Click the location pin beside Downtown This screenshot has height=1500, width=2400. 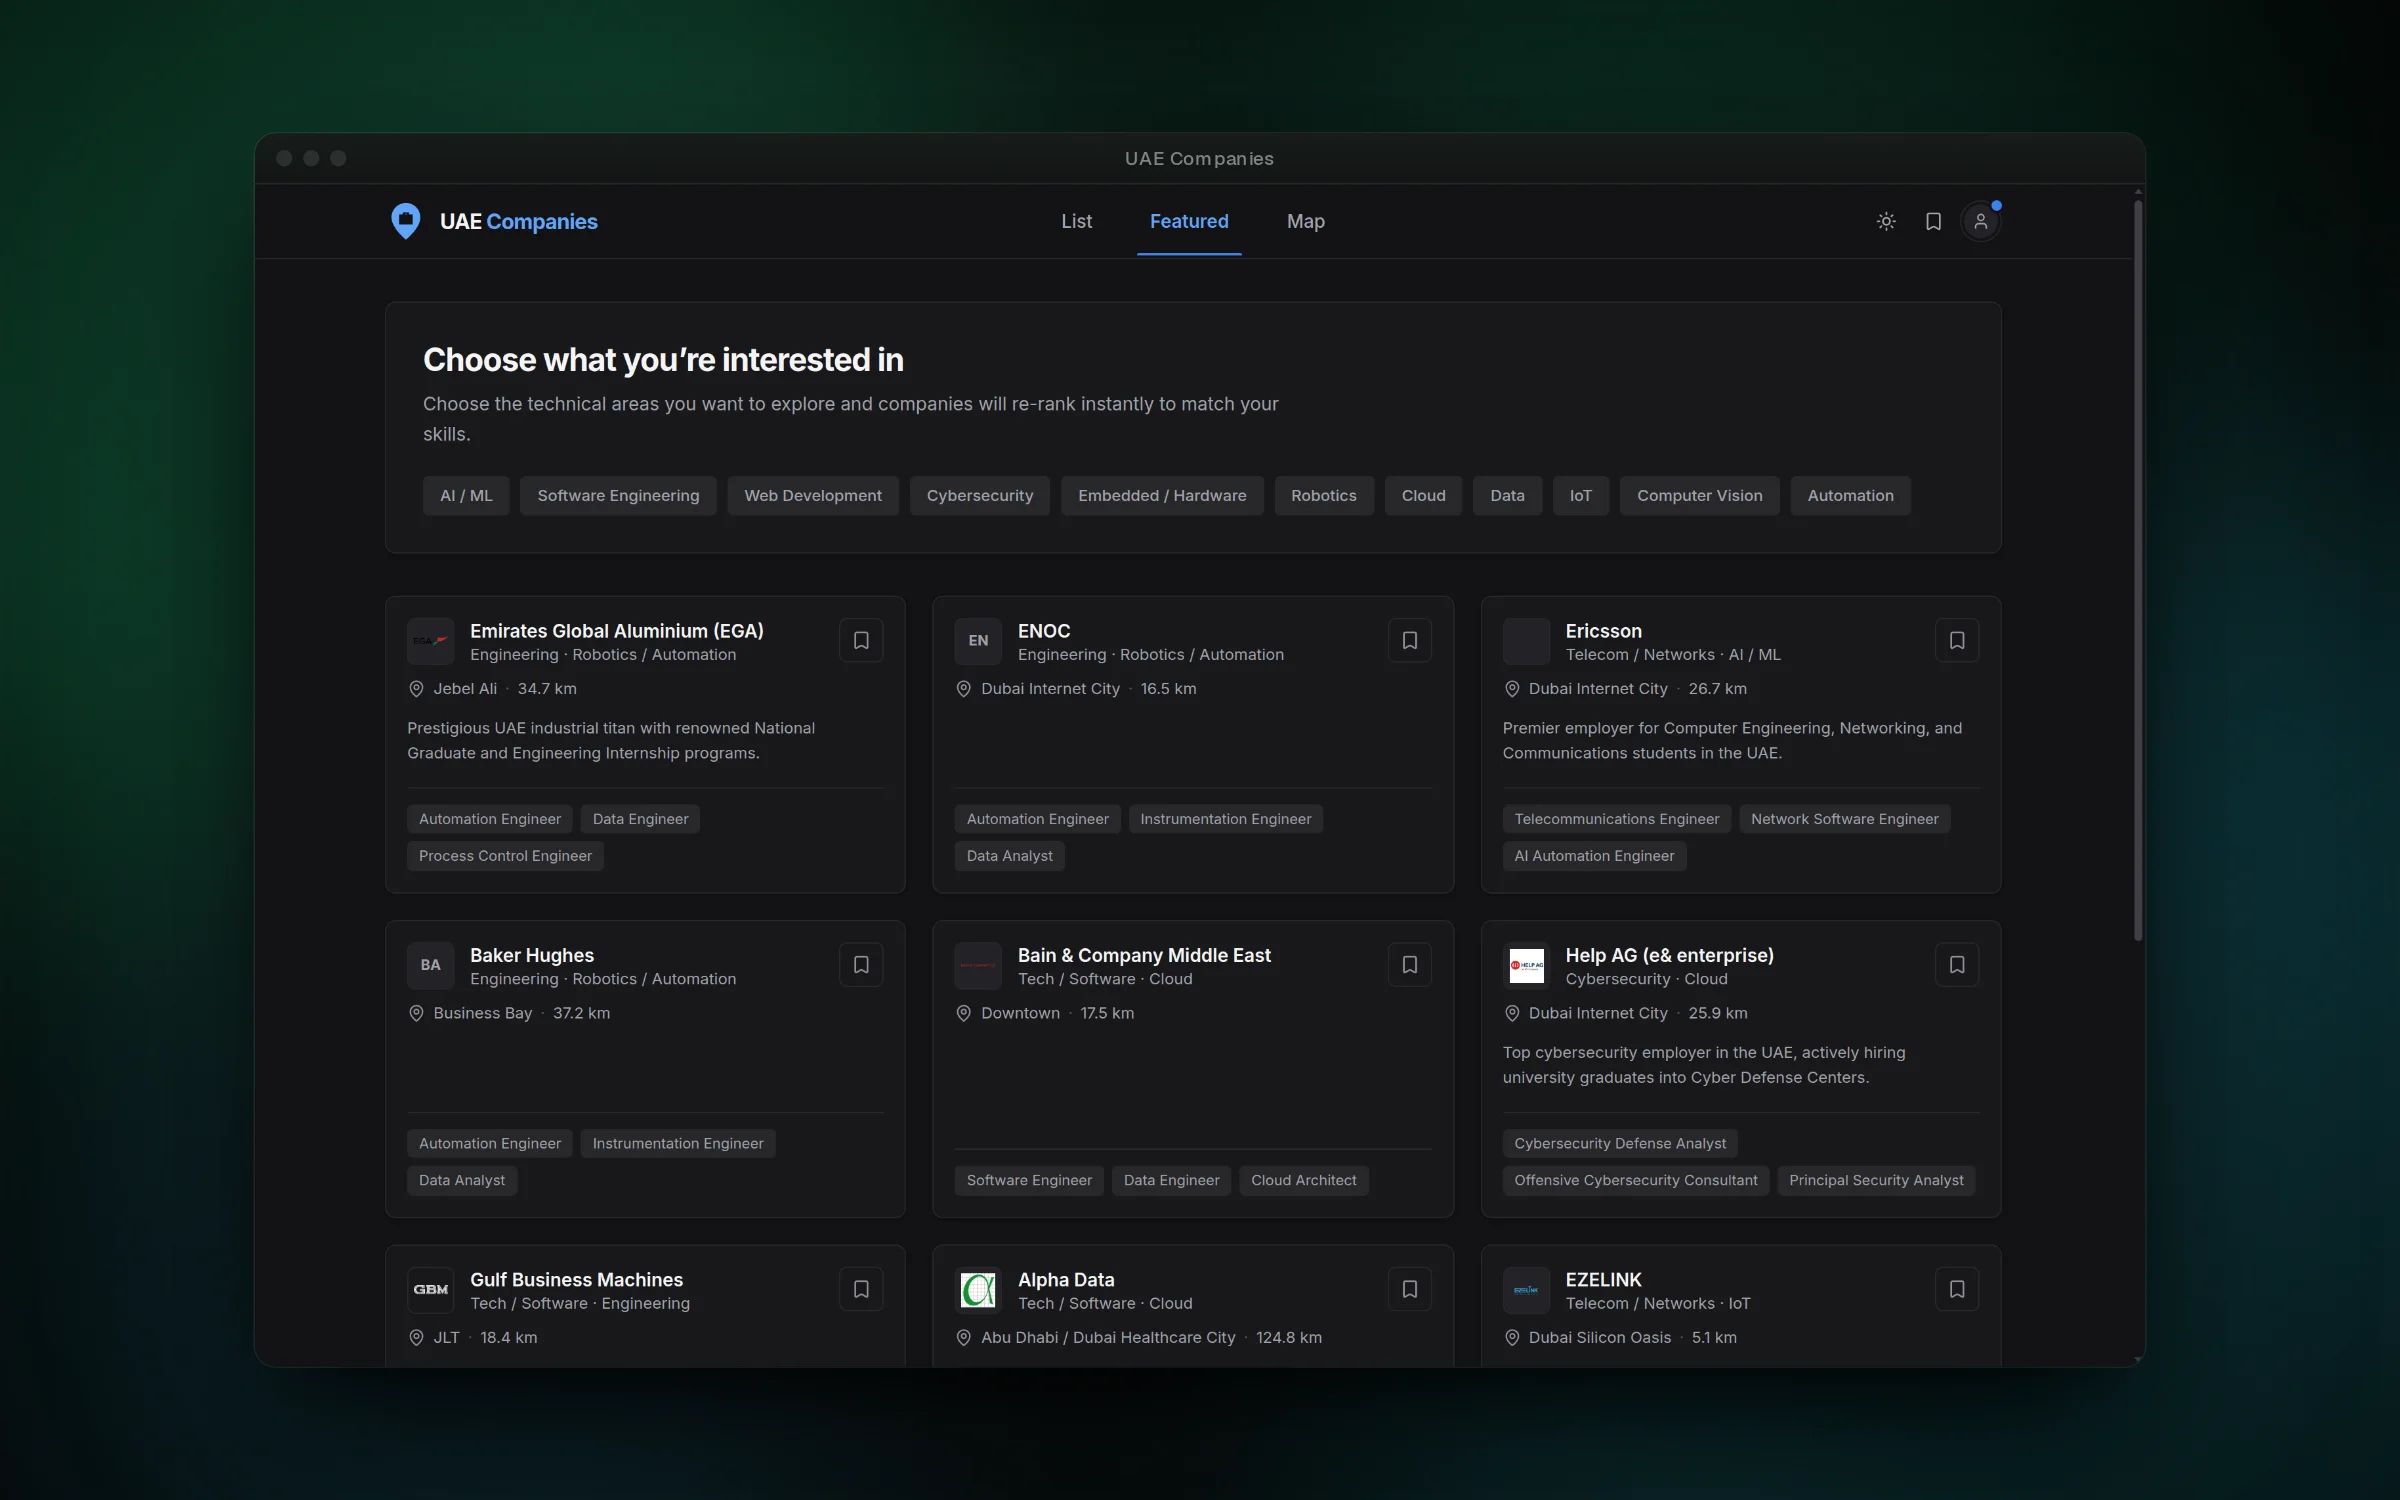click(963, 1013)
